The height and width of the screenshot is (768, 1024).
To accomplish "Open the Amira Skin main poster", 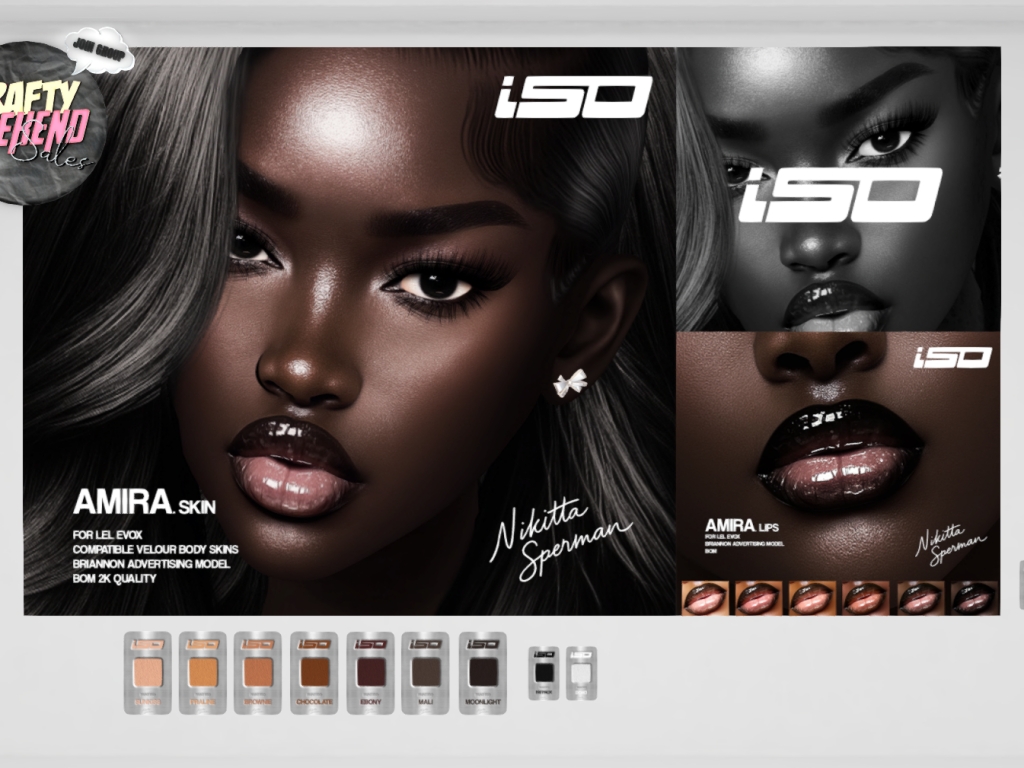I will [350, 330].
